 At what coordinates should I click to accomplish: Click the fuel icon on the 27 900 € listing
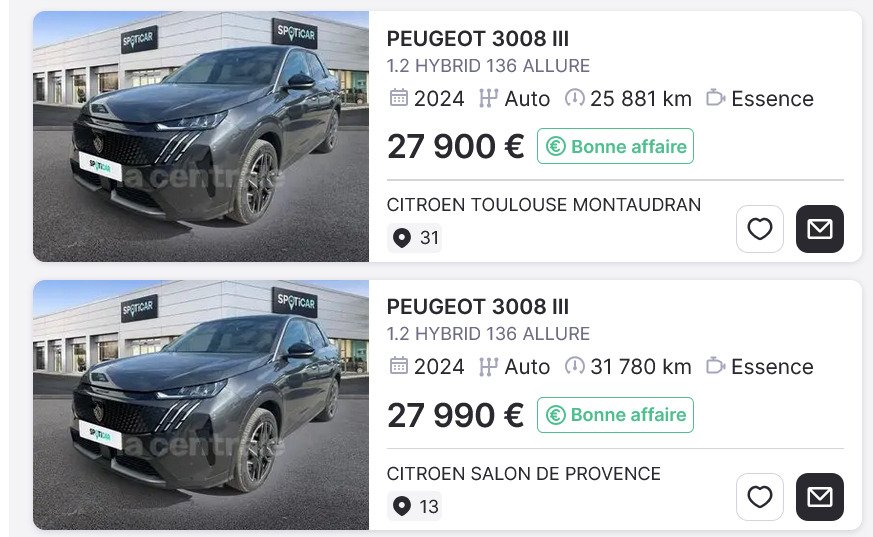715,98
